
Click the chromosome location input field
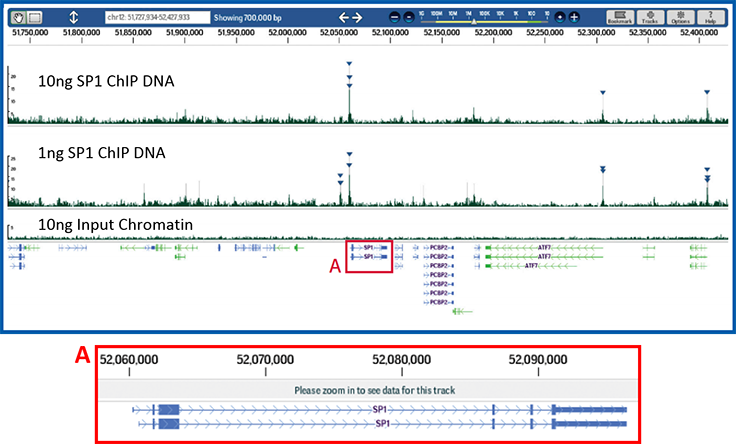(x=157, y=18)
